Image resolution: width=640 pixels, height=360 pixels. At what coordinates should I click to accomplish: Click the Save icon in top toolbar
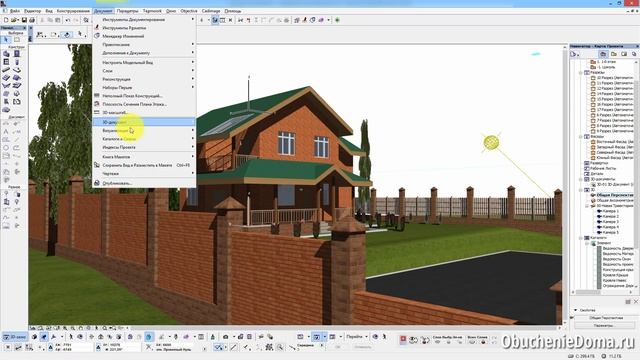pos(24,20)
